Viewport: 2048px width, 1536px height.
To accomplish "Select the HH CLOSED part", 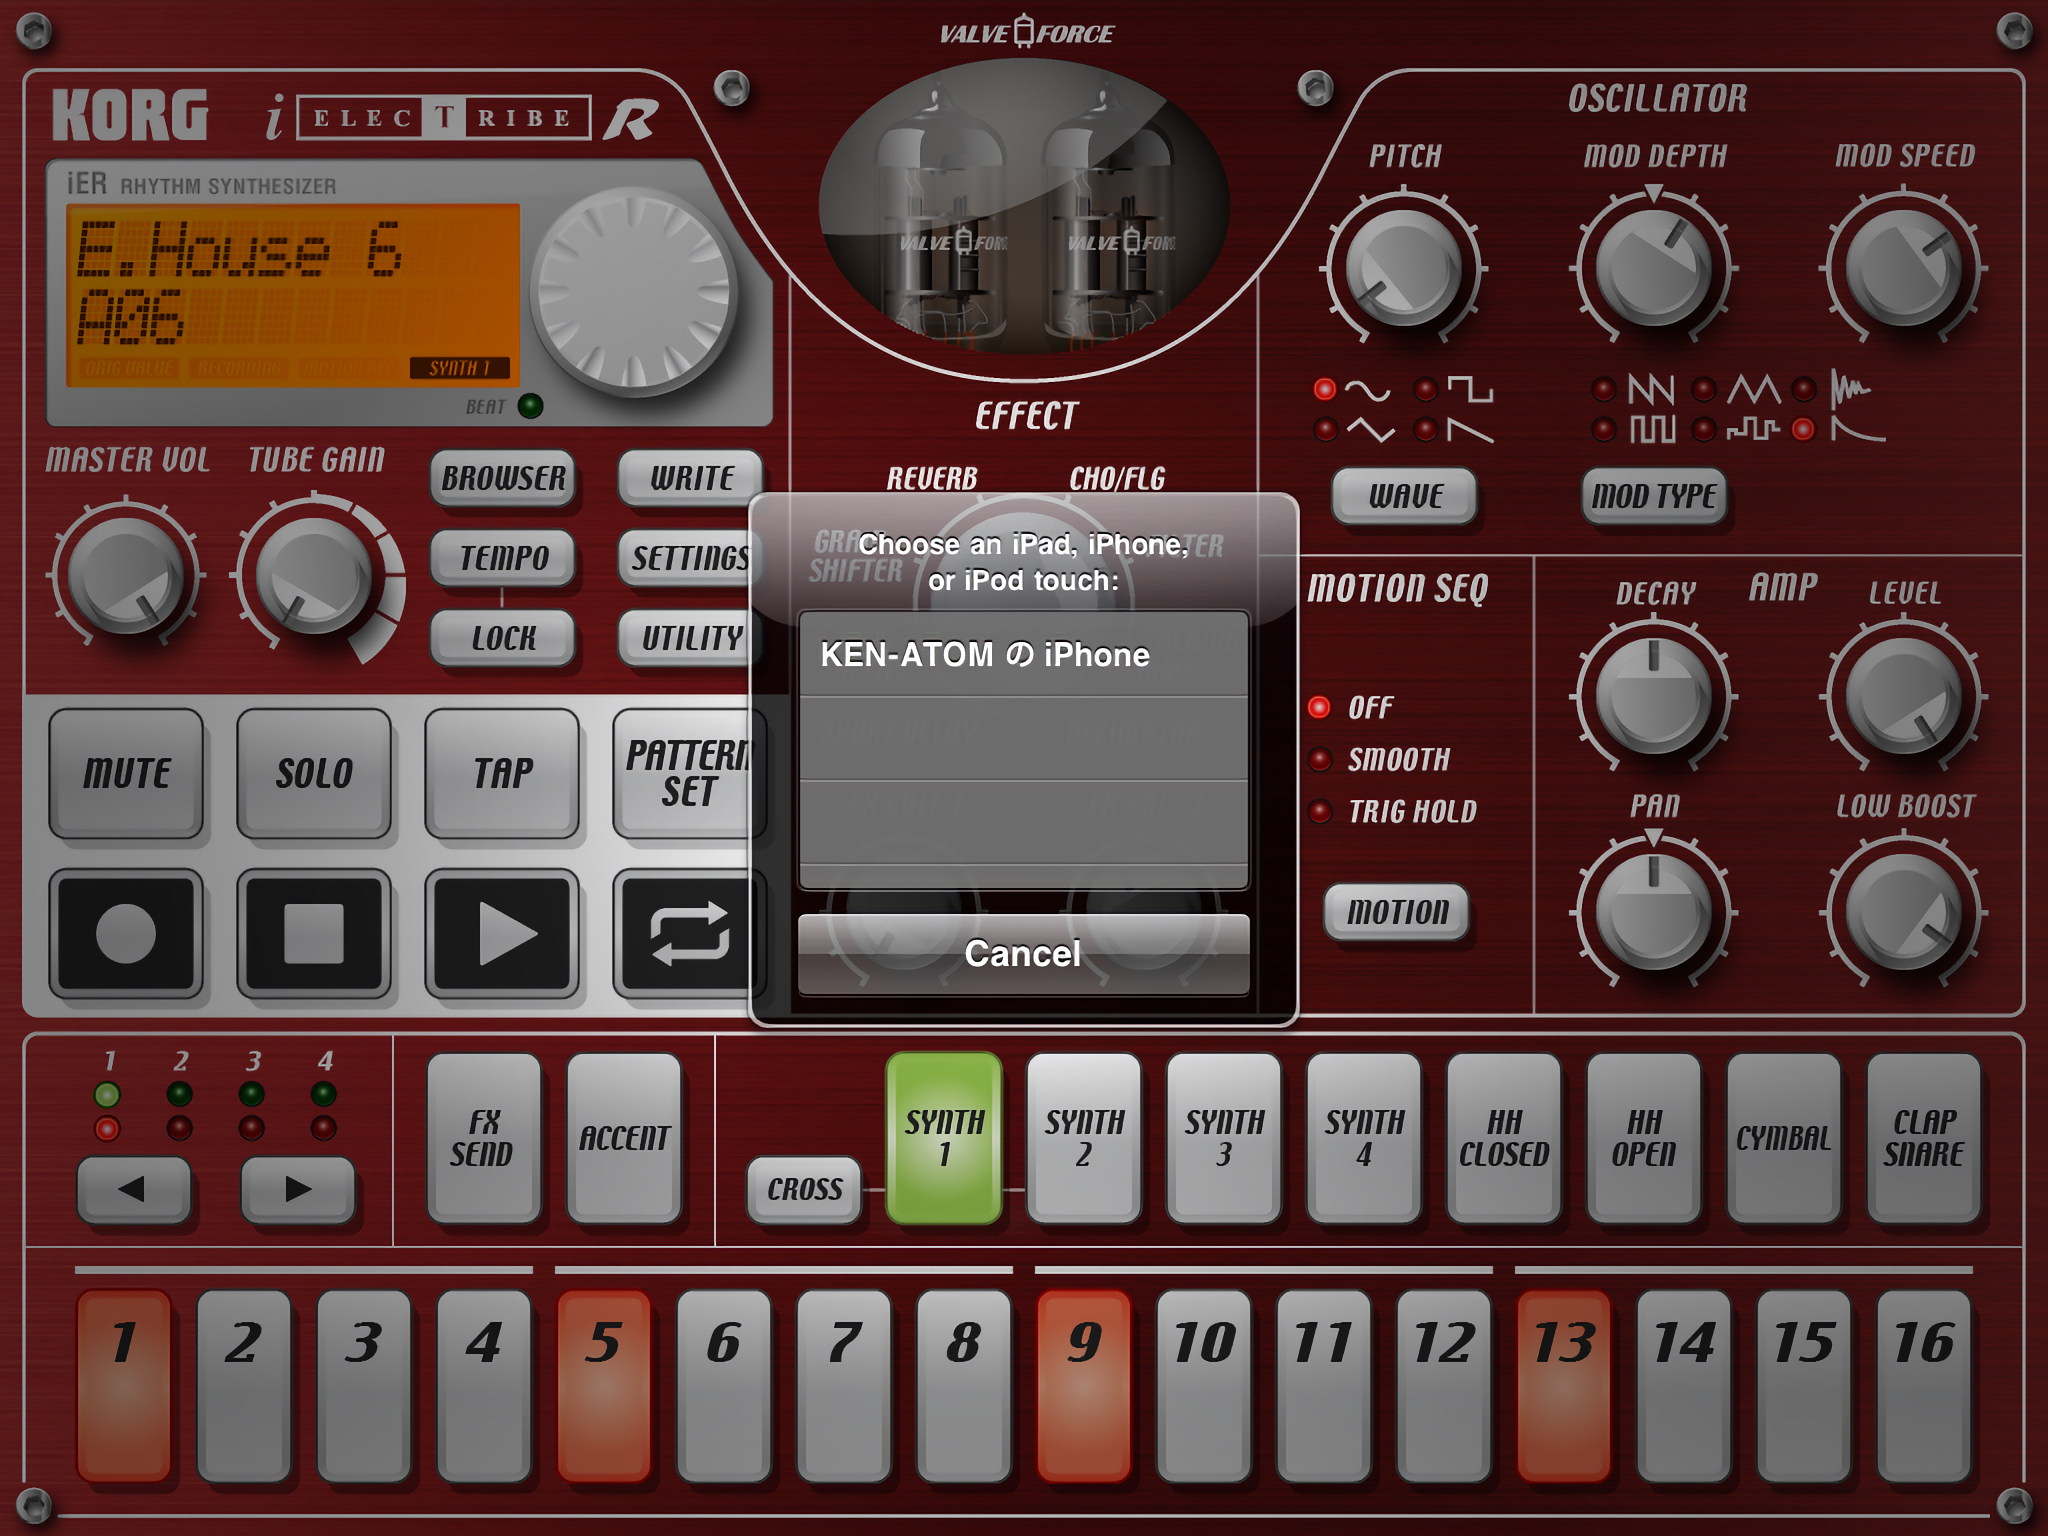I will 1504,1138.
